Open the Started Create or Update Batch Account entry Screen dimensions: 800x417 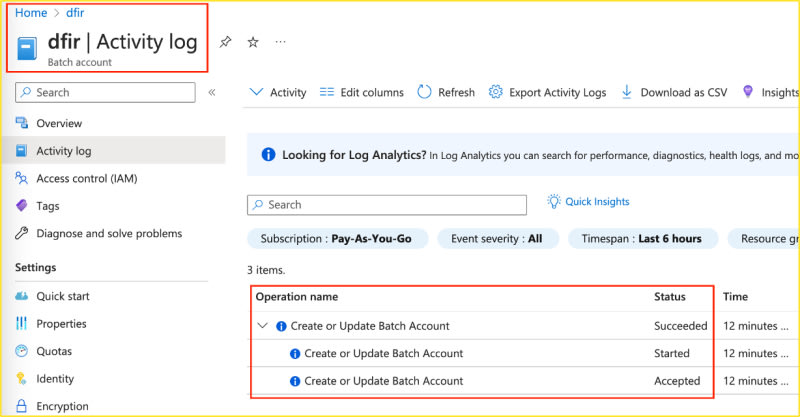(383, 353)
